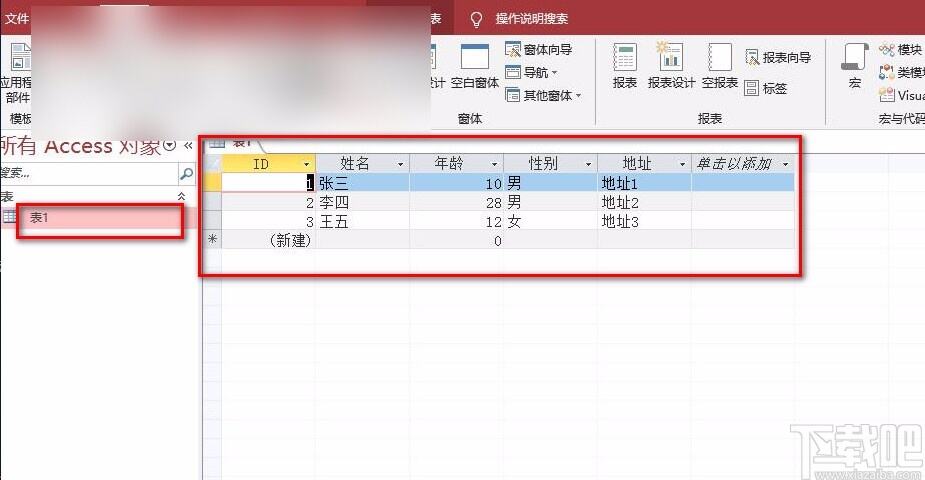Open the 姓名 column filter dropdown
The width and height of the screenshot is (925, 480).
tap(401, 164)
